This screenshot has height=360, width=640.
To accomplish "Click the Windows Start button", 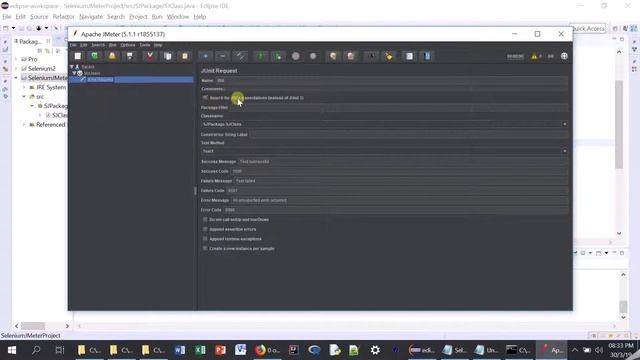I will click(11, 350).
